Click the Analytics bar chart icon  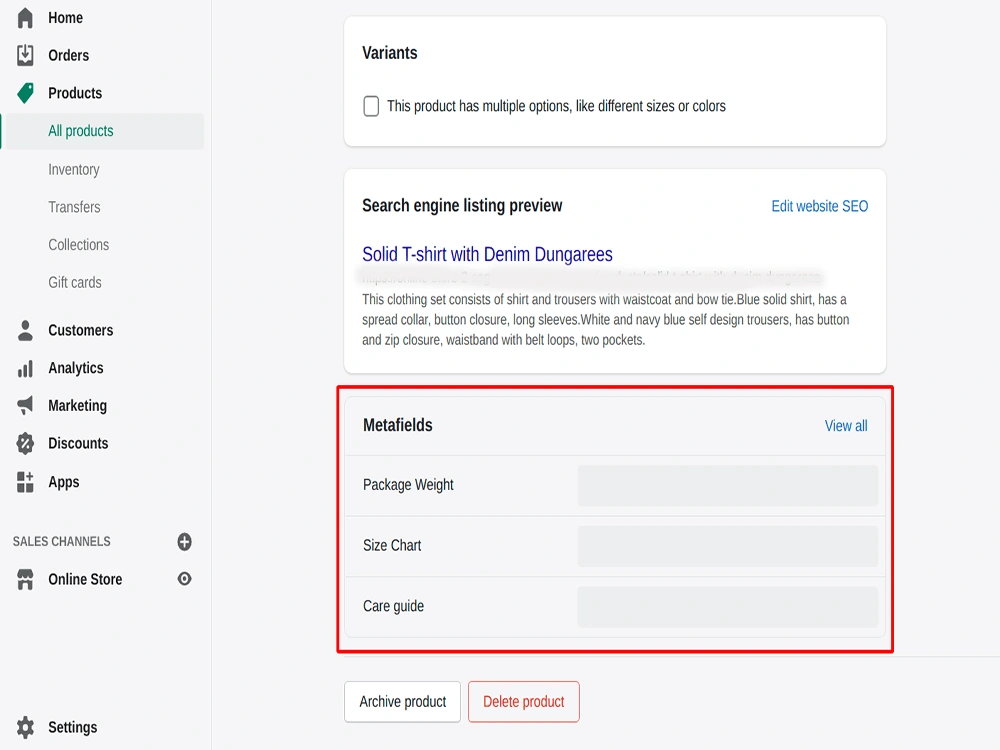point(25,368)
